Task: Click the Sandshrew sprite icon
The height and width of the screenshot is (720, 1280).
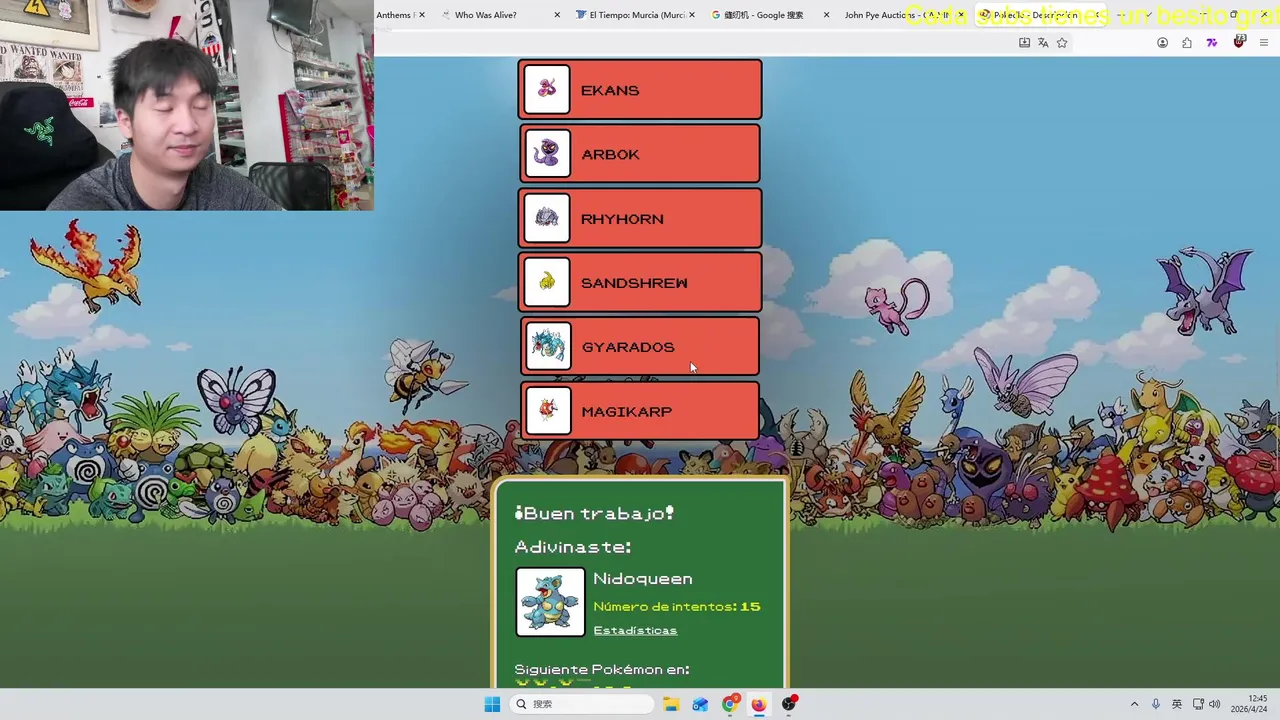Action: (547, 282)
